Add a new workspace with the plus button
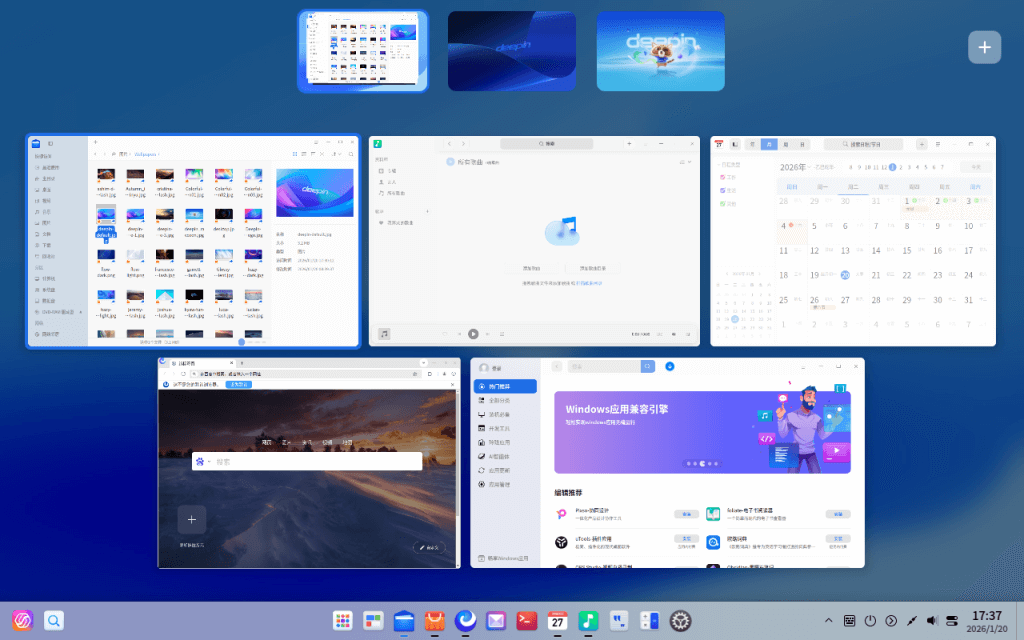 pyautogui.click(x=984, y=47)
